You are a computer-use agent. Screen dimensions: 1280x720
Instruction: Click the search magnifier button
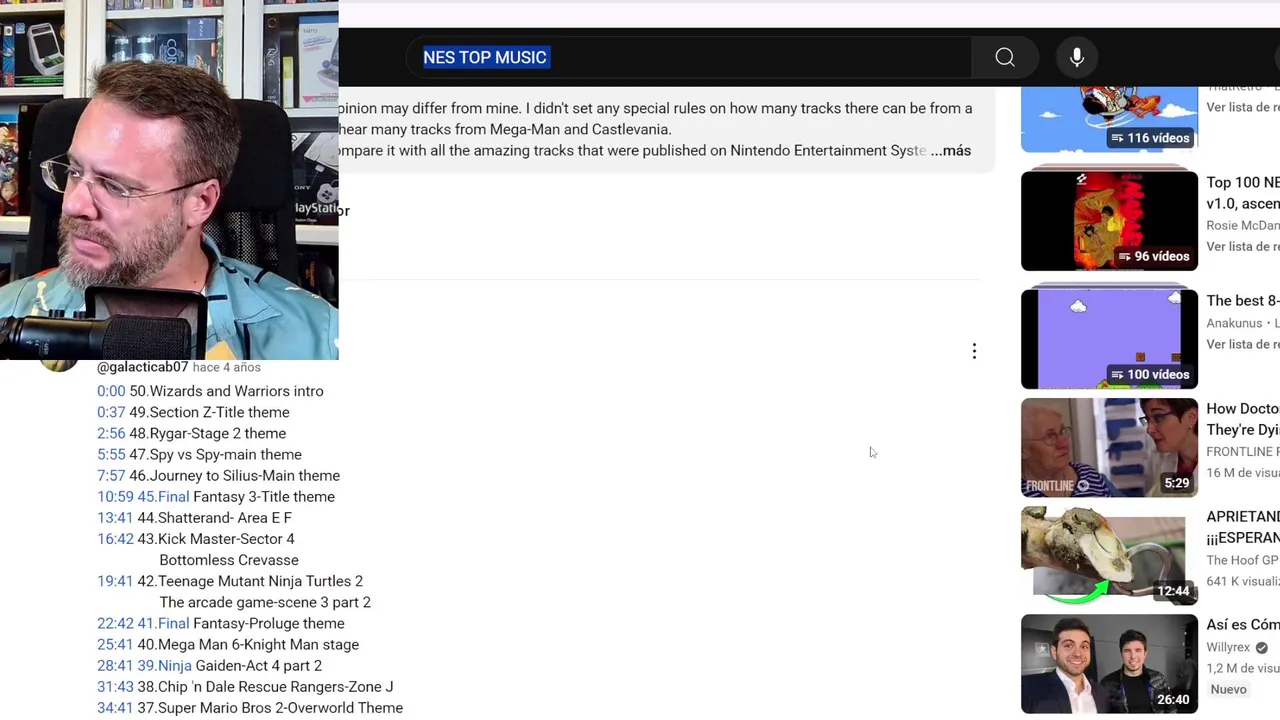point(1005,58)
